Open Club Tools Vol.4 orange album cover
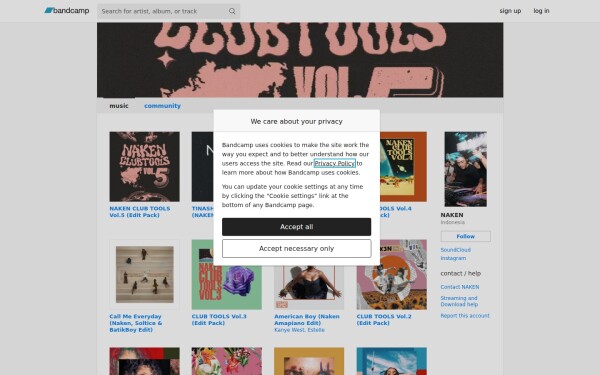 (403, 166)
